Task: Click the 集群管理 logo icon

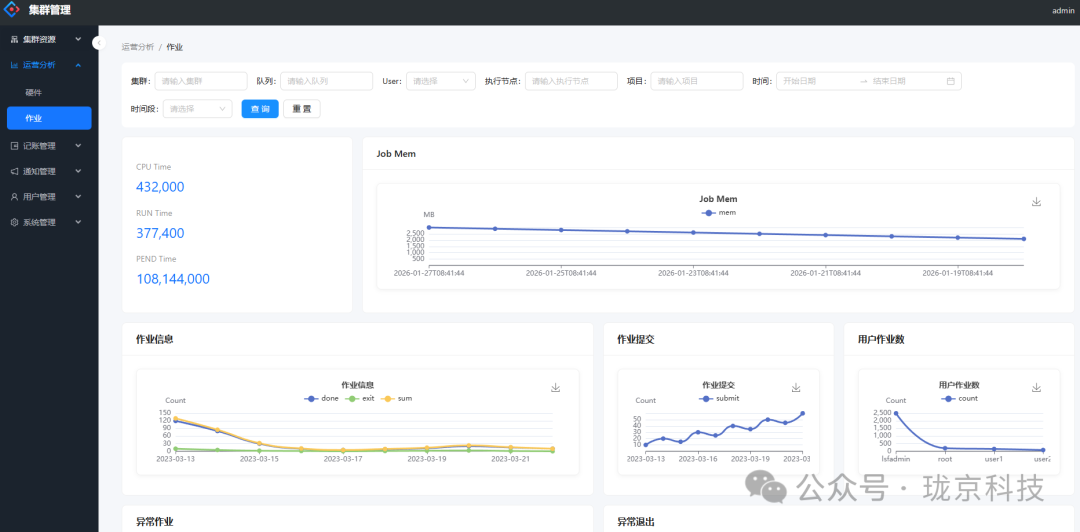Action: point(12,10)
